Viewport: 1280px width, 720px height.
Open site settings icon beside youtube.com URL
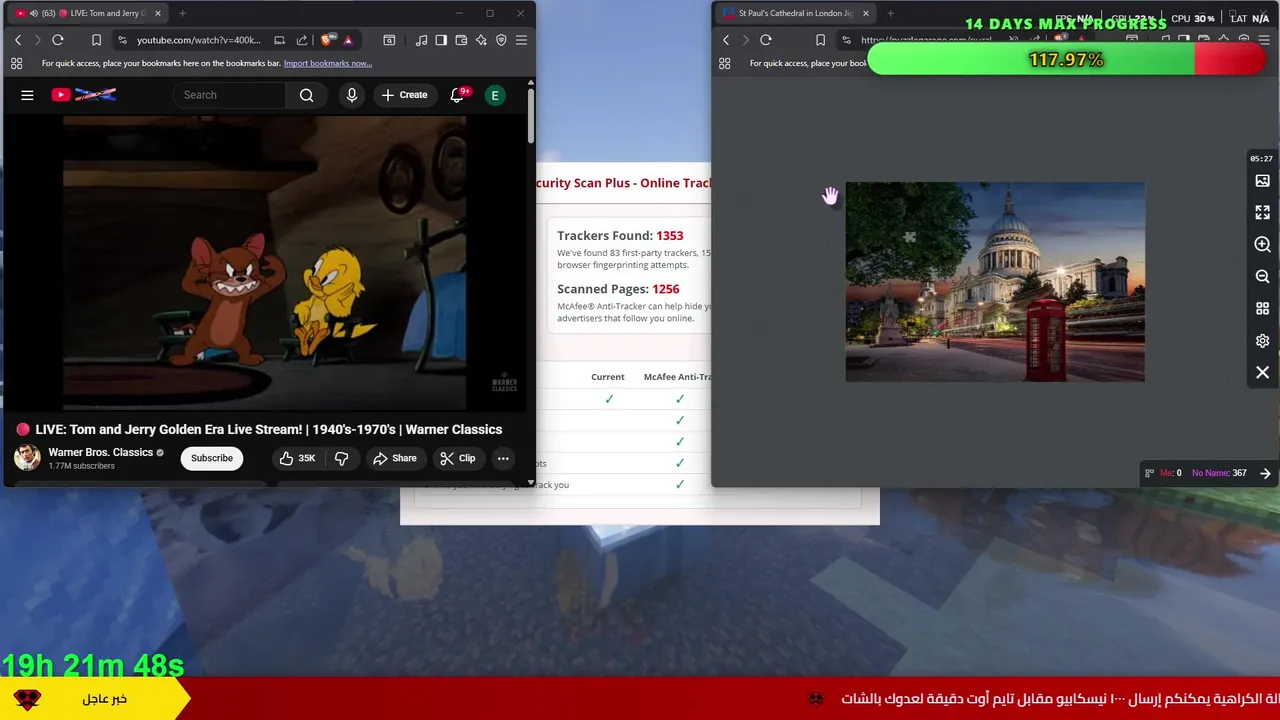(x=122, y=40)
